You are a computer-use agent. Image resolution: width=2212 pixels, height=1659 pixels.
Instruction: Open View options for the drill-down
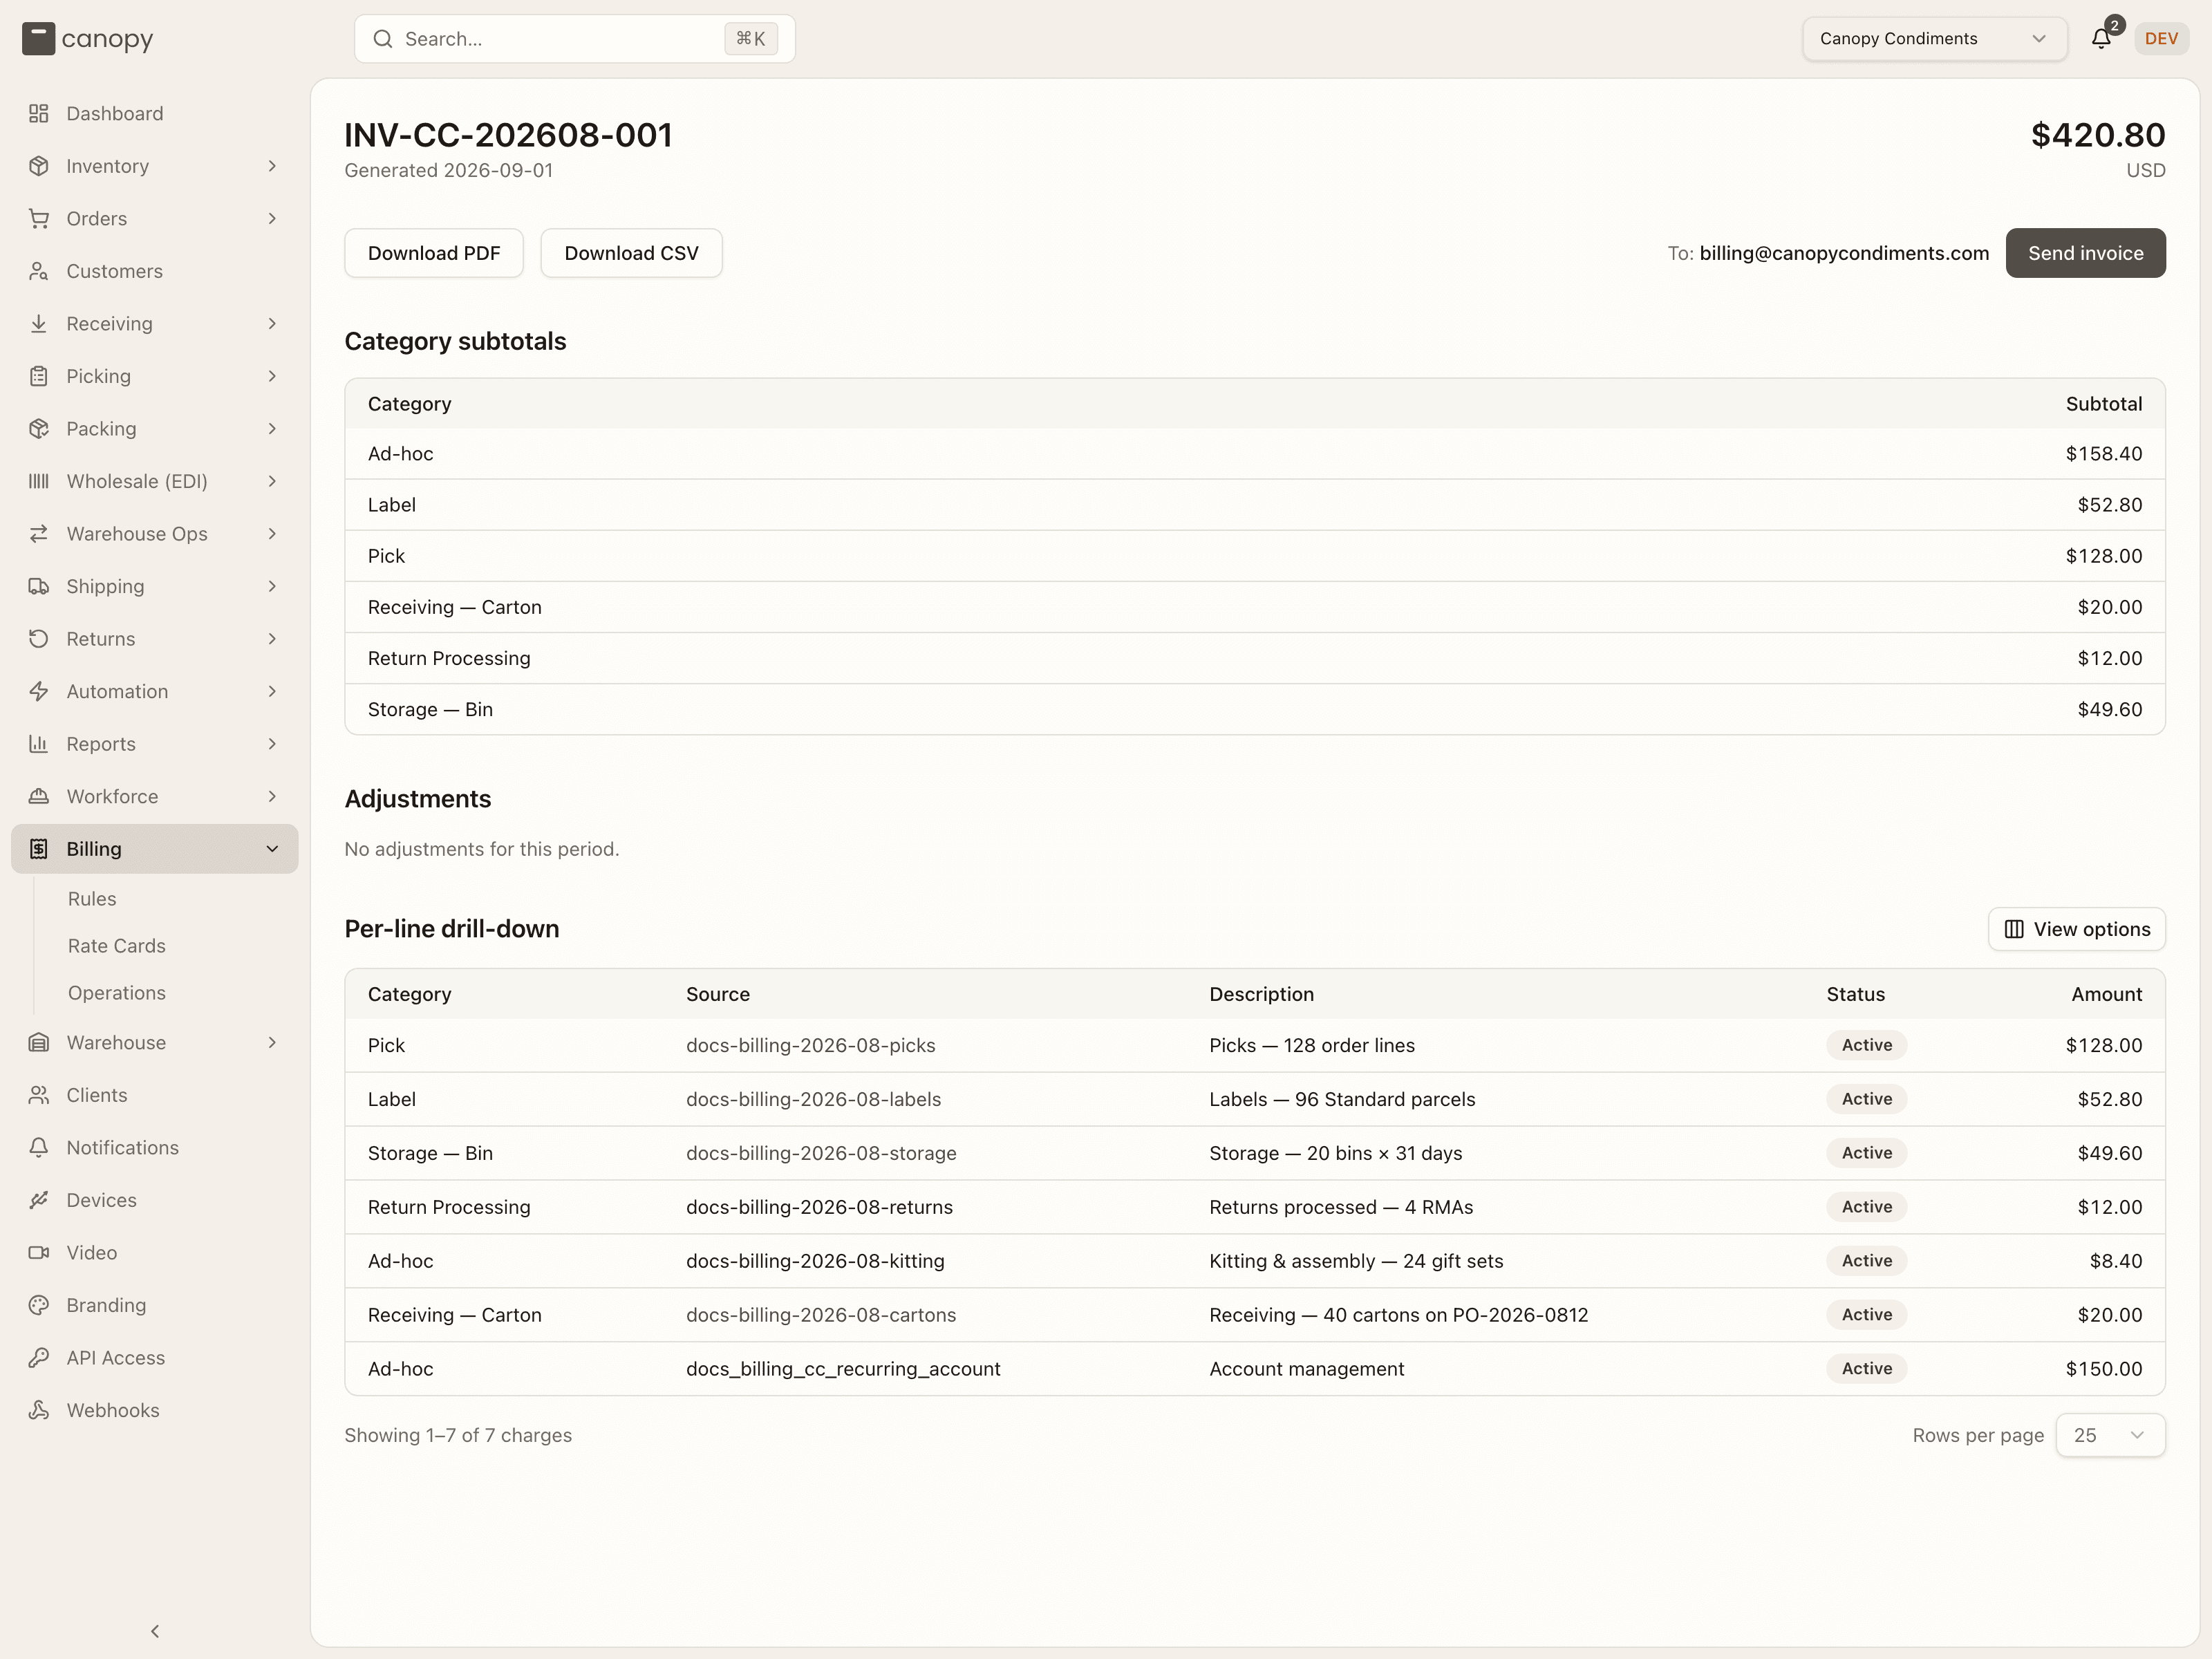(2077, 929)
